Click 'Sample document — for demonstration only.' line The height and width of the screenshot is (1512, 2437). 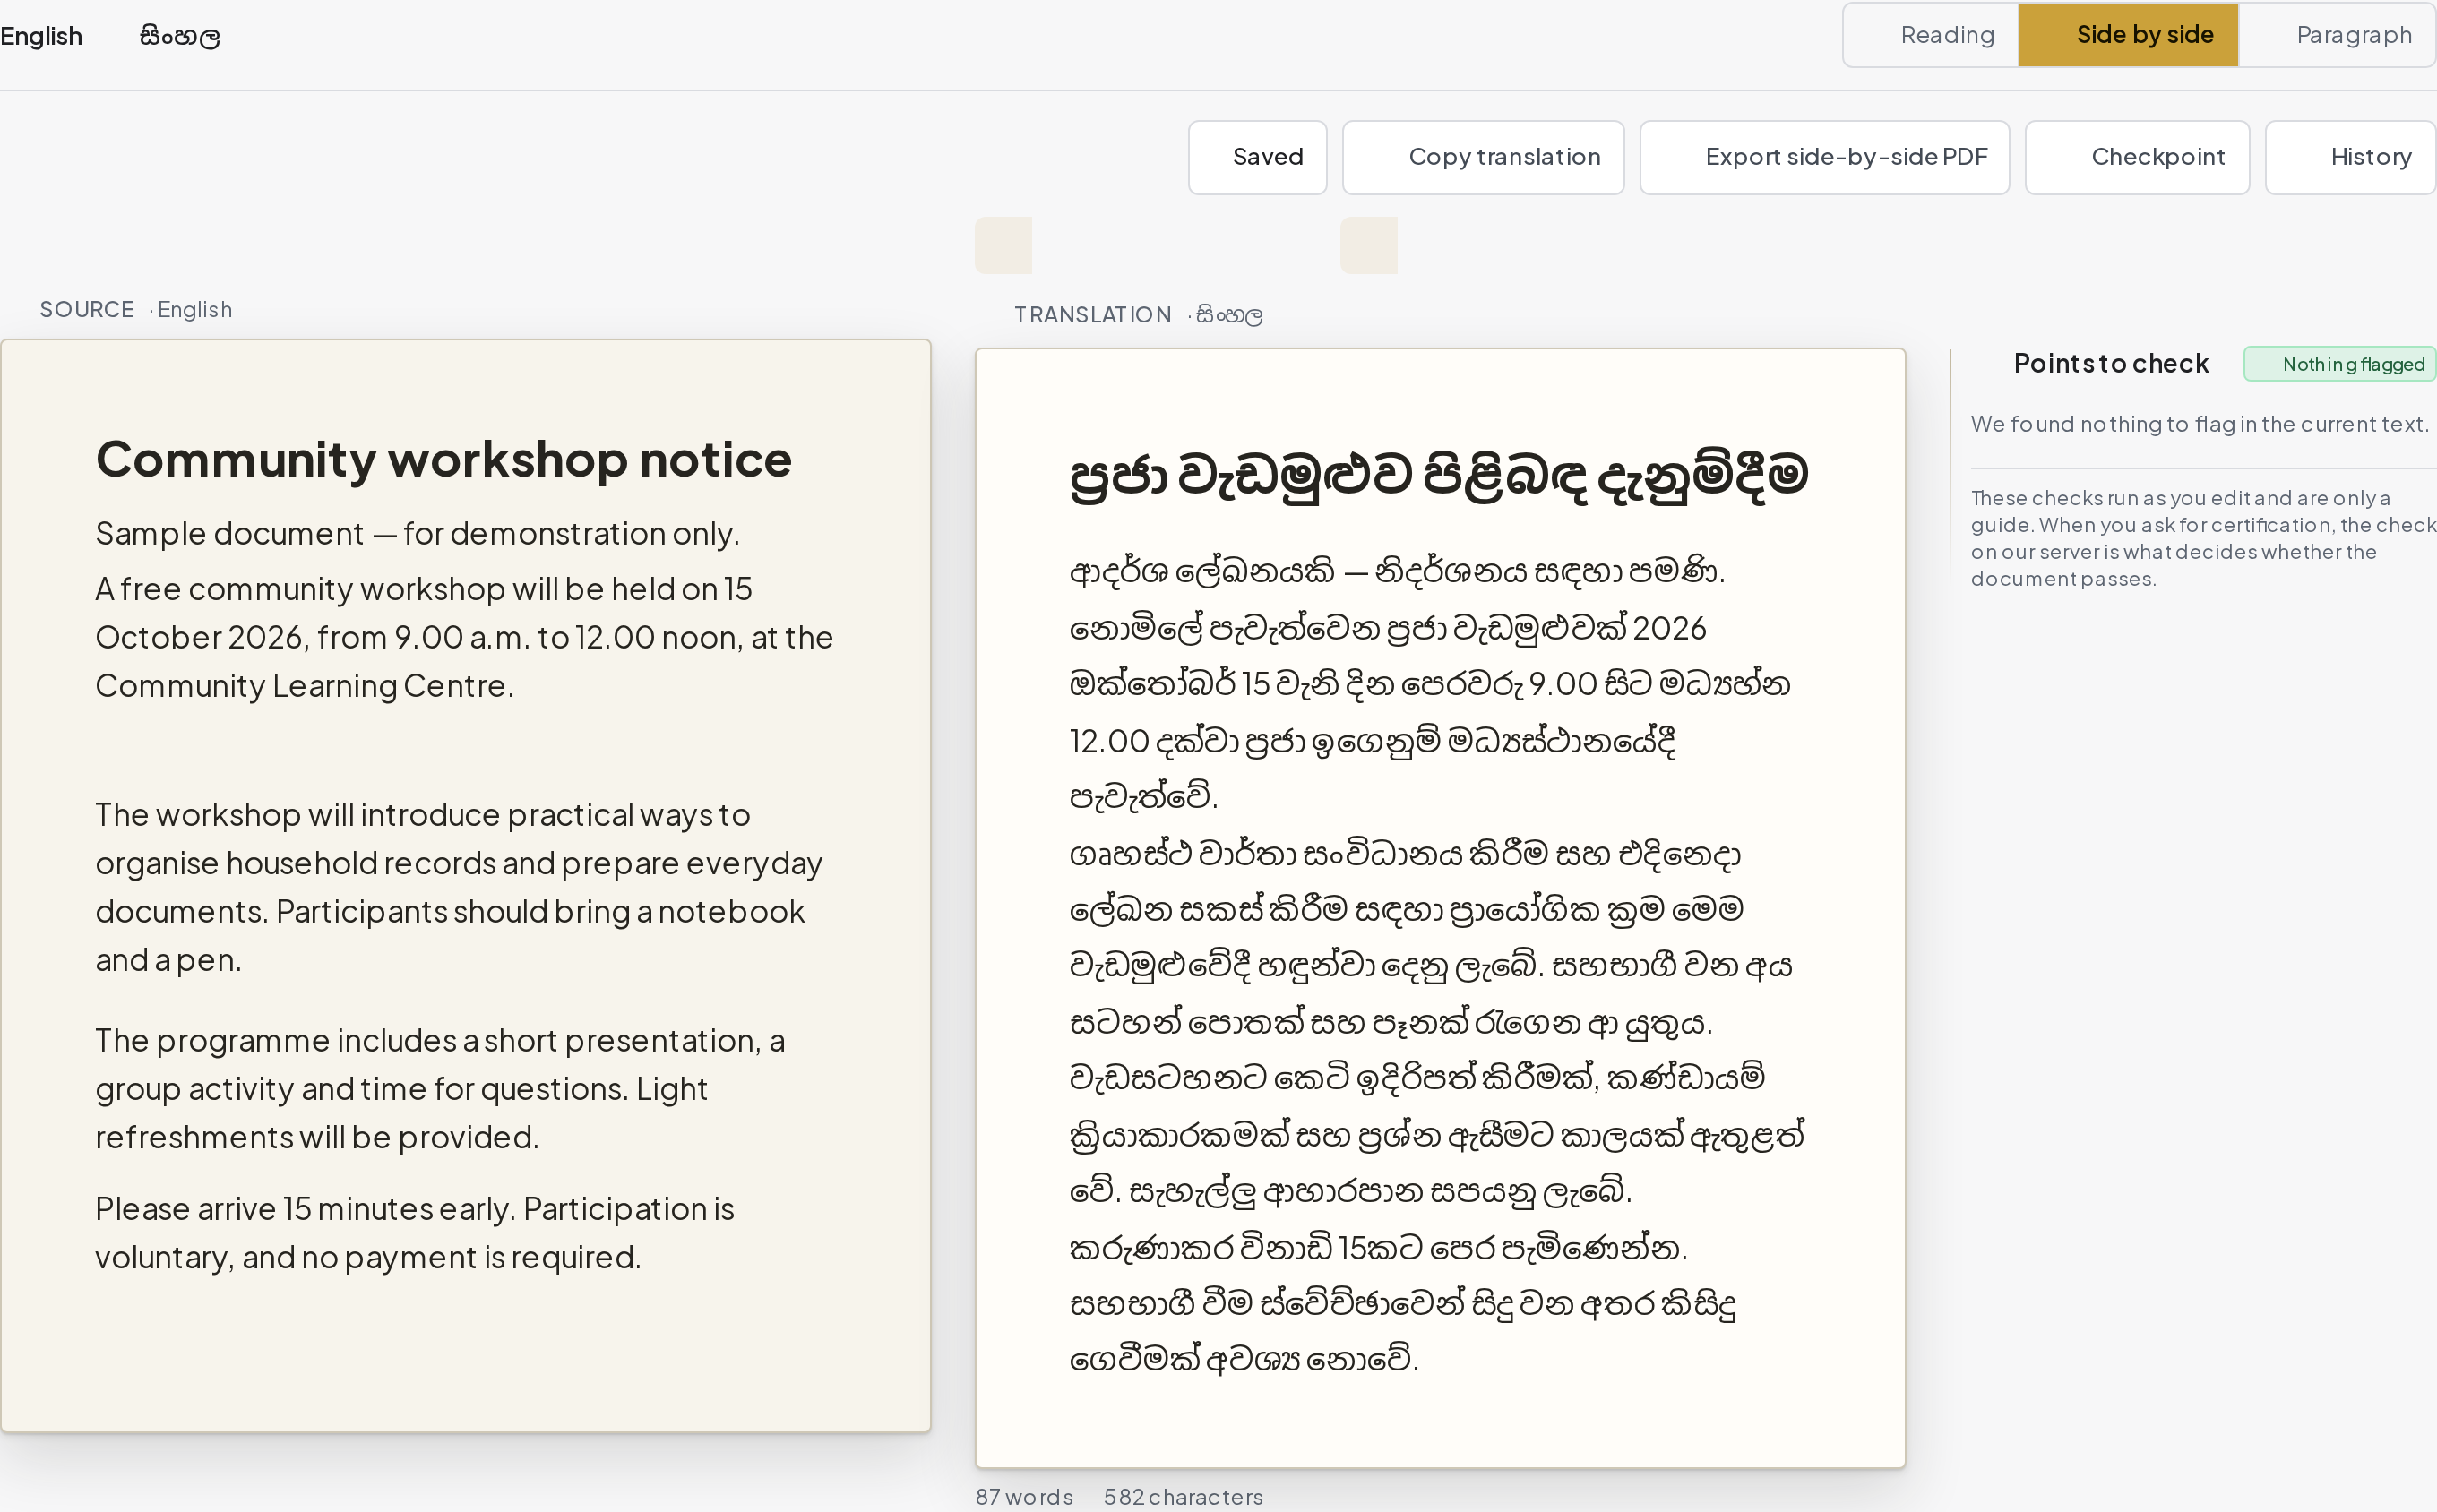pyautogui.click(x=417, y=533)
